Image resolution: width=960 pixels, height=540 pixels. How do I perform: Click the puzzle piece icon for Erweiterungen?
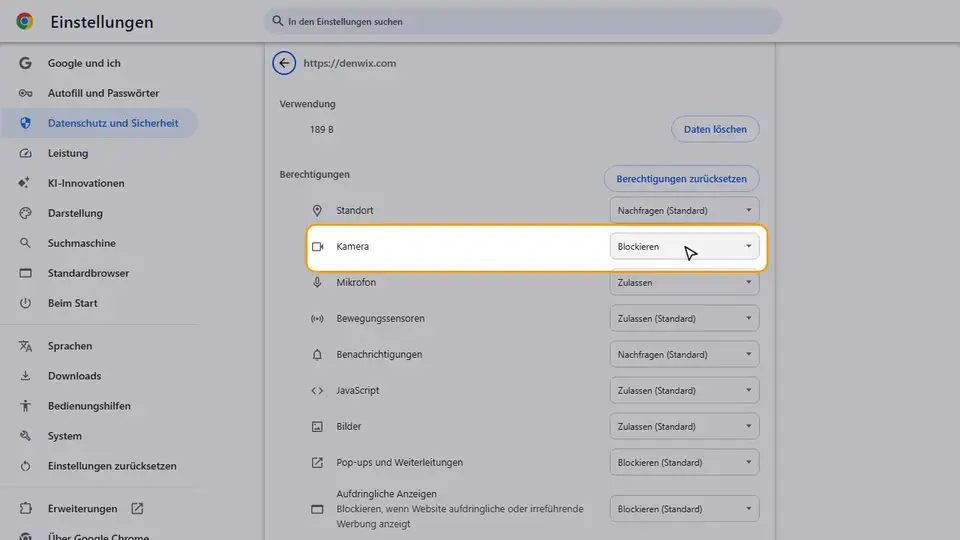(25, 508)
